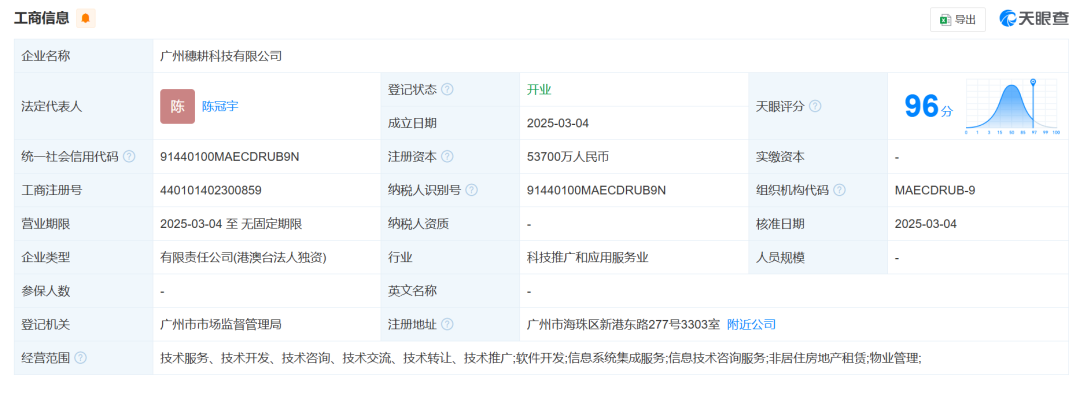
Task: Click the help icon beside 注册资本
Action: [x=447, y=157]
